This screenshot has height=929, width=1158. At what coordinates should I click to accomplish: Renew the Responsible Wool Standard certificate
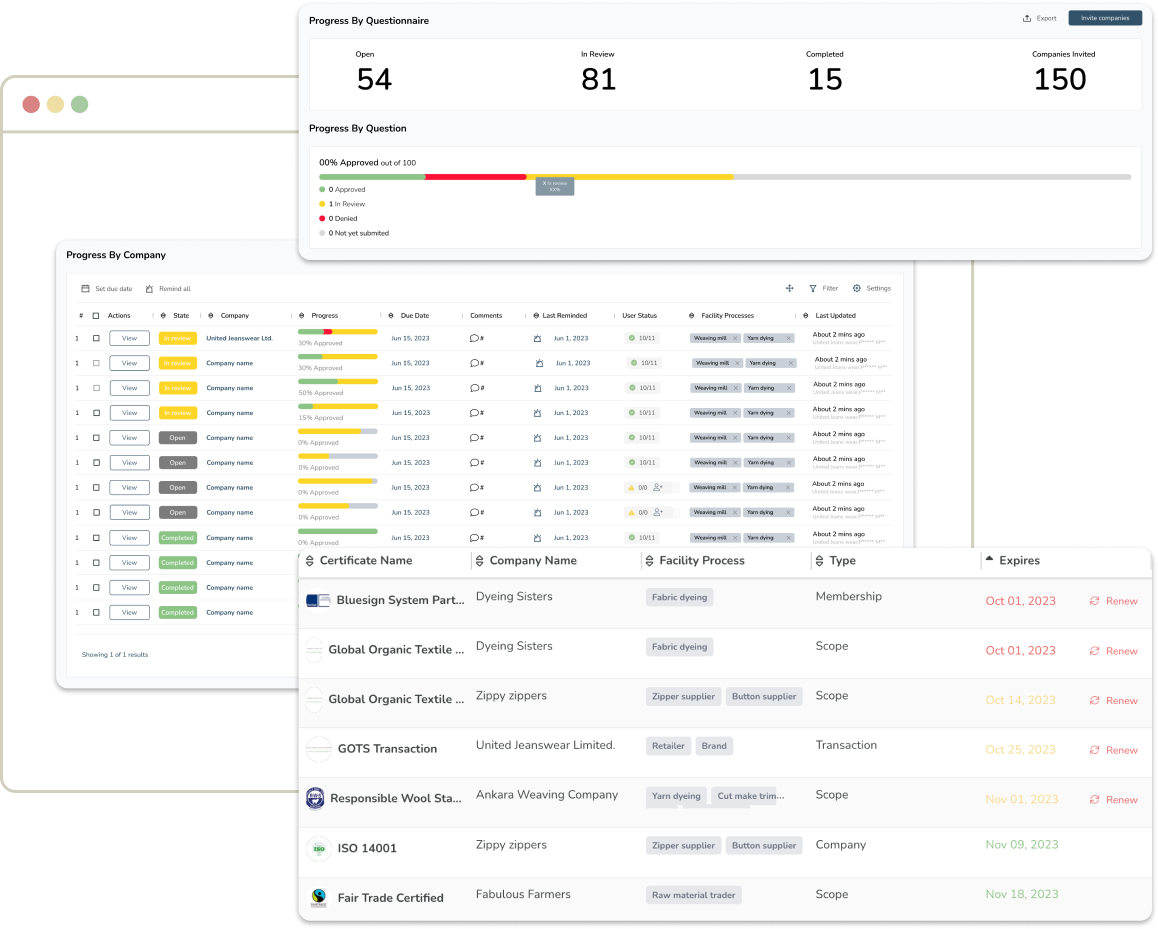point(1114,800)
